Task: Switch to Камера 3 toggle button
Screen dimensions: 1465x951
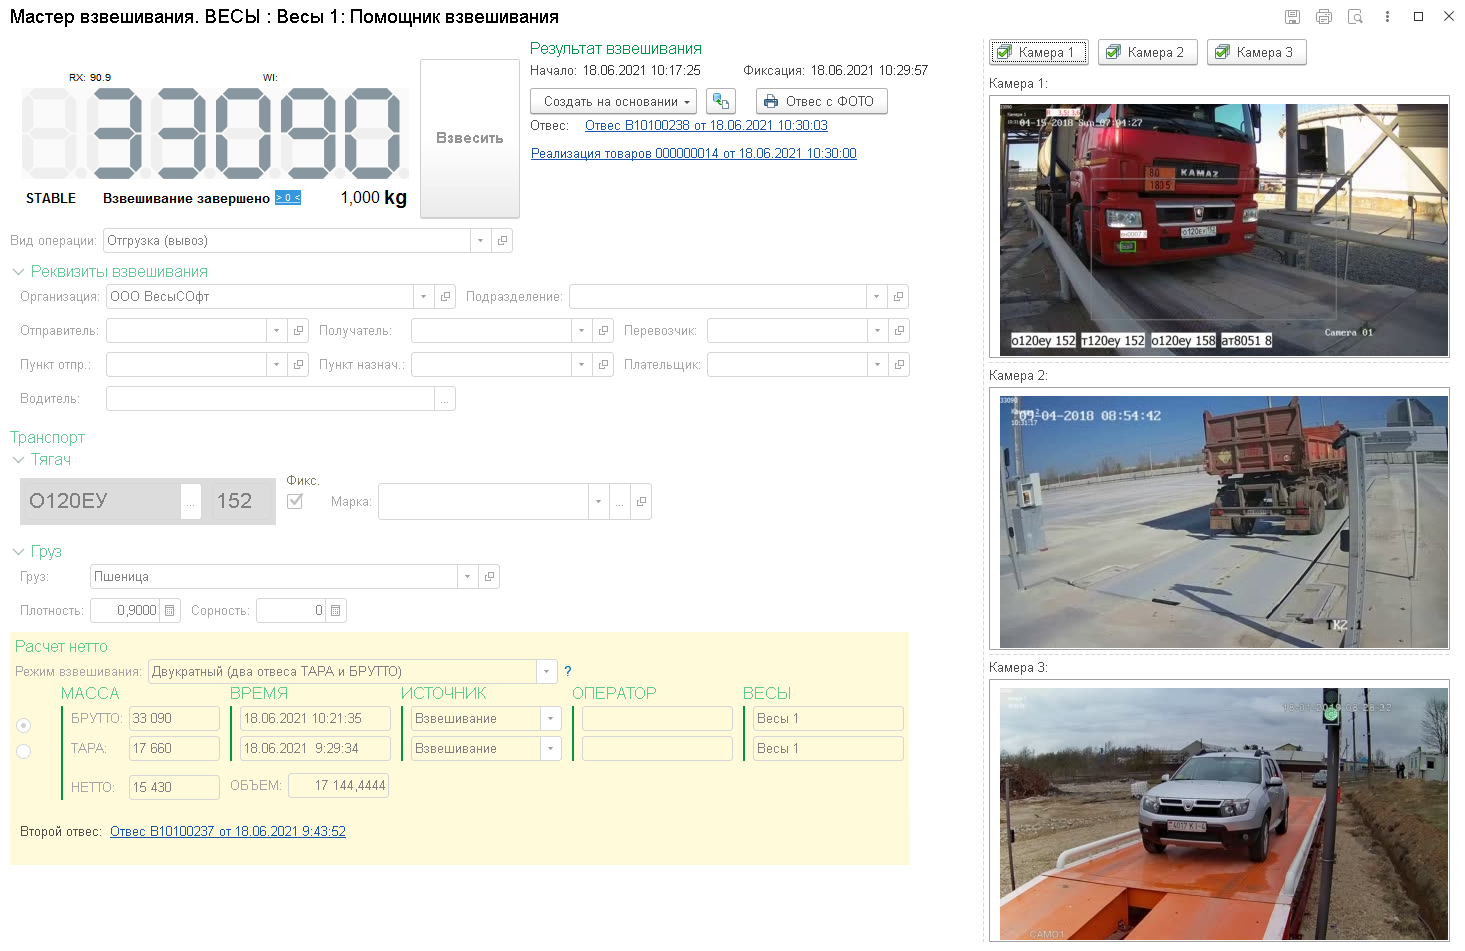Action: click(1254, 53)
